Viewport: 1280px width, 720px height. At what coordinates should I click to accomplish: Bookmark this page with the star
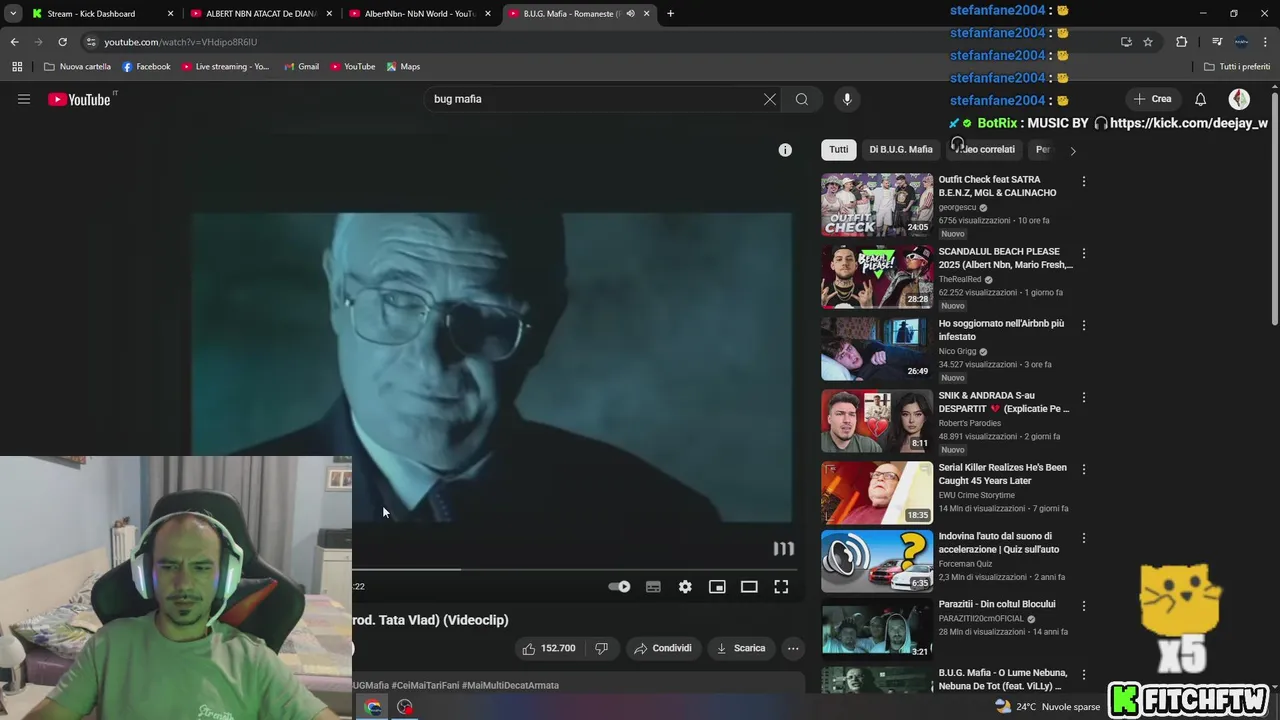click(x=1148, y=42)
